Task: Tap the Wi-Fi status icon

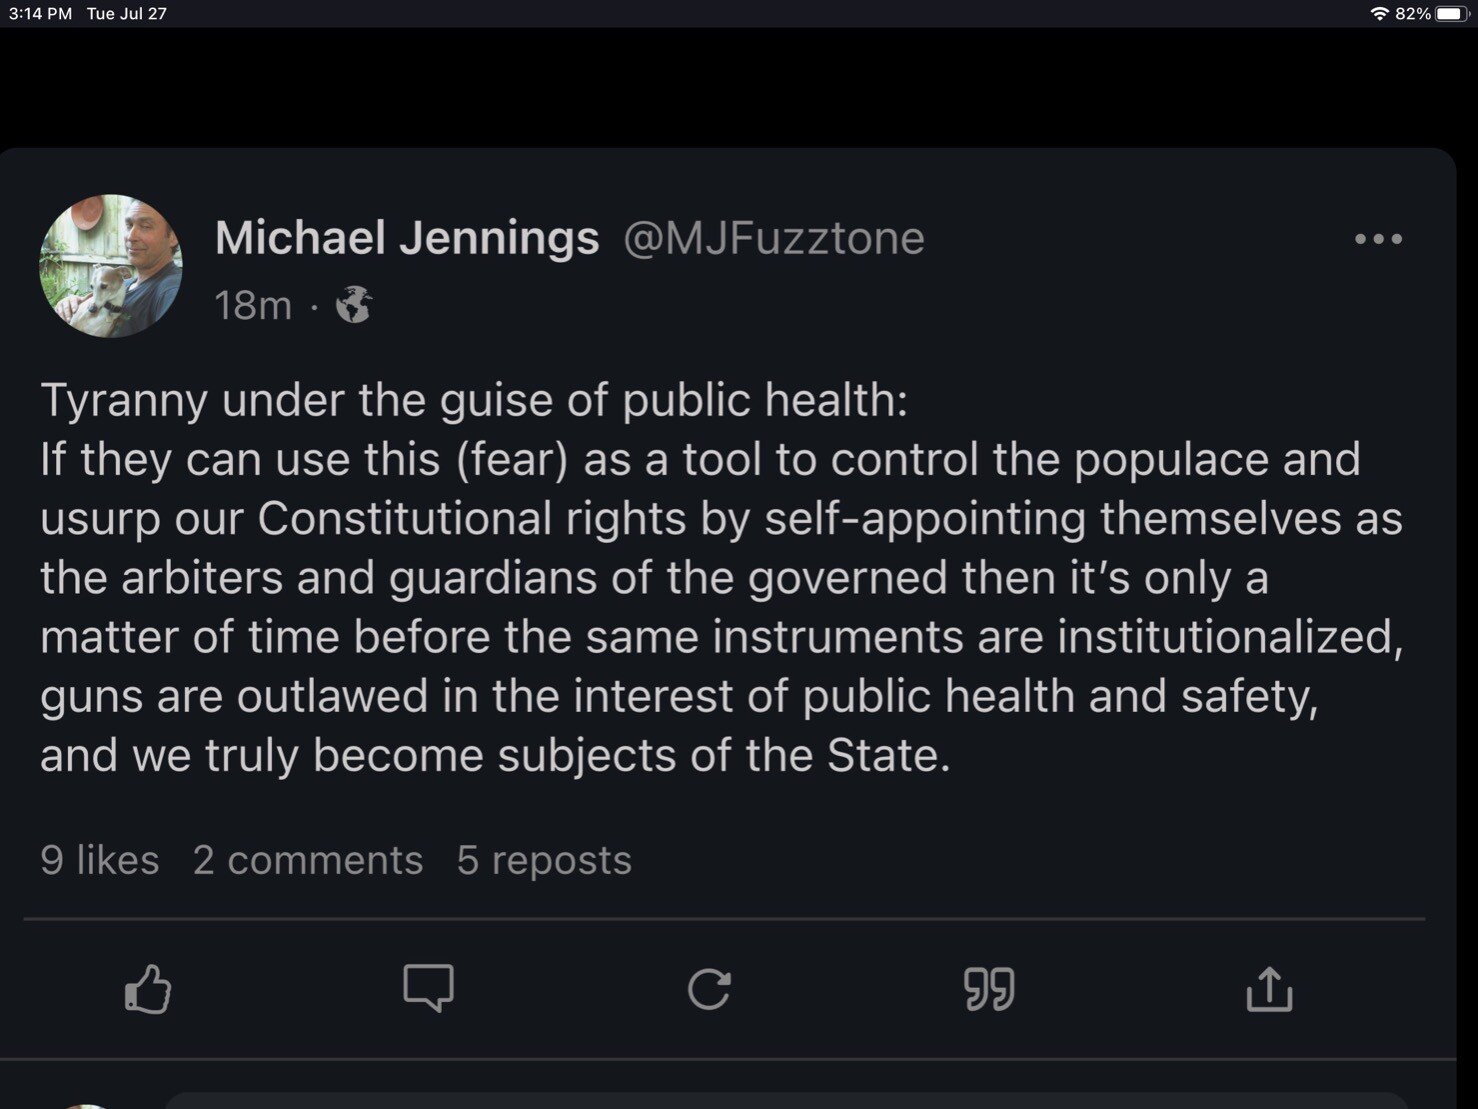Action: coord(1380,13)
